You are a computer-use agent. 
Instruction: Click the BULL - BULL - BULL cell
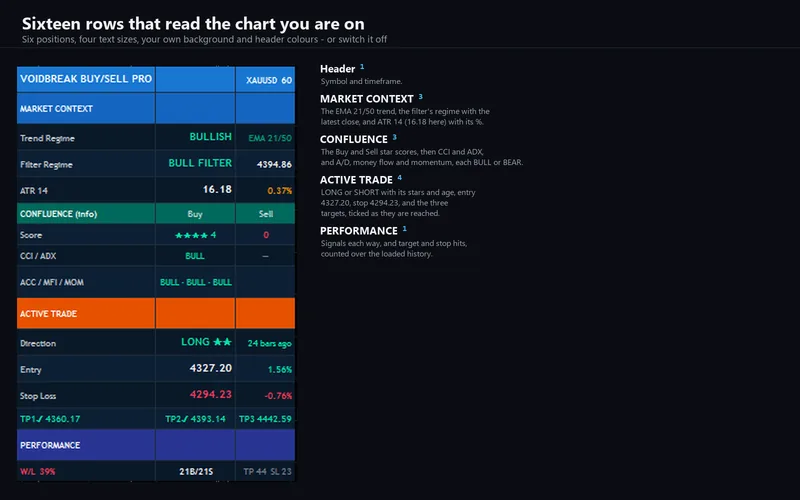[x=195, y=282]
